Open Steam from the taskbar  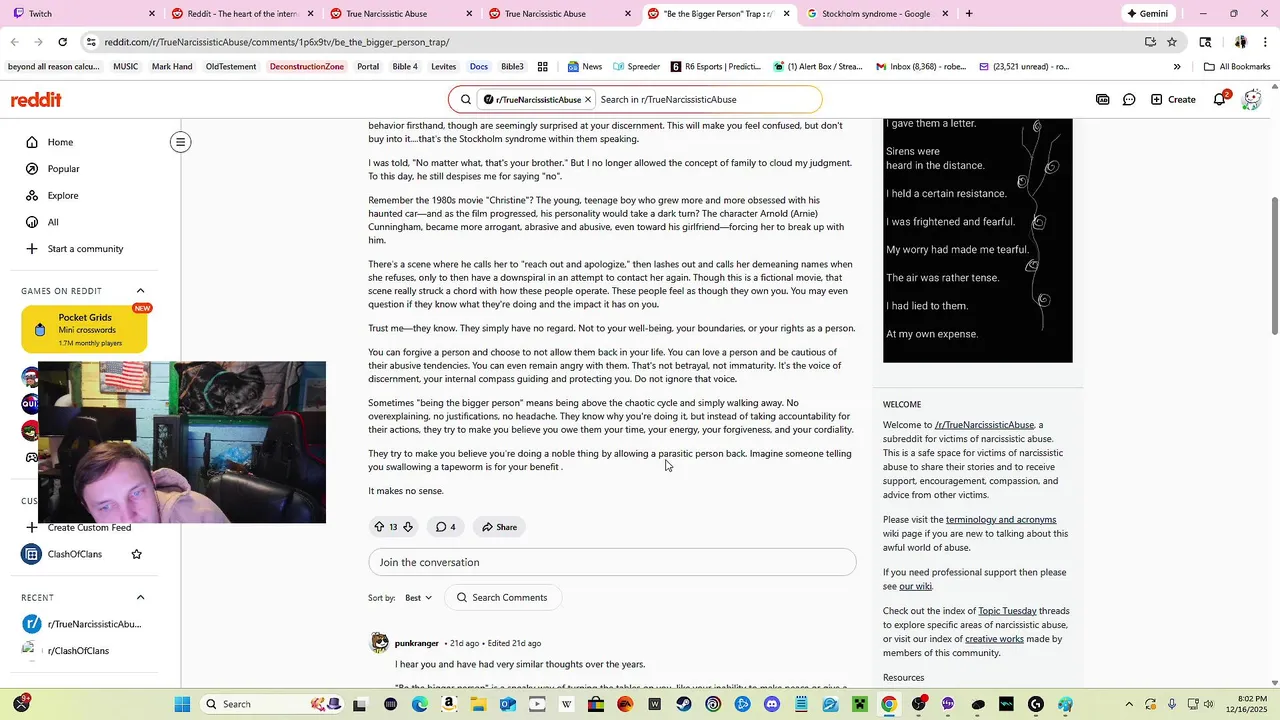[x=684, y=704]
